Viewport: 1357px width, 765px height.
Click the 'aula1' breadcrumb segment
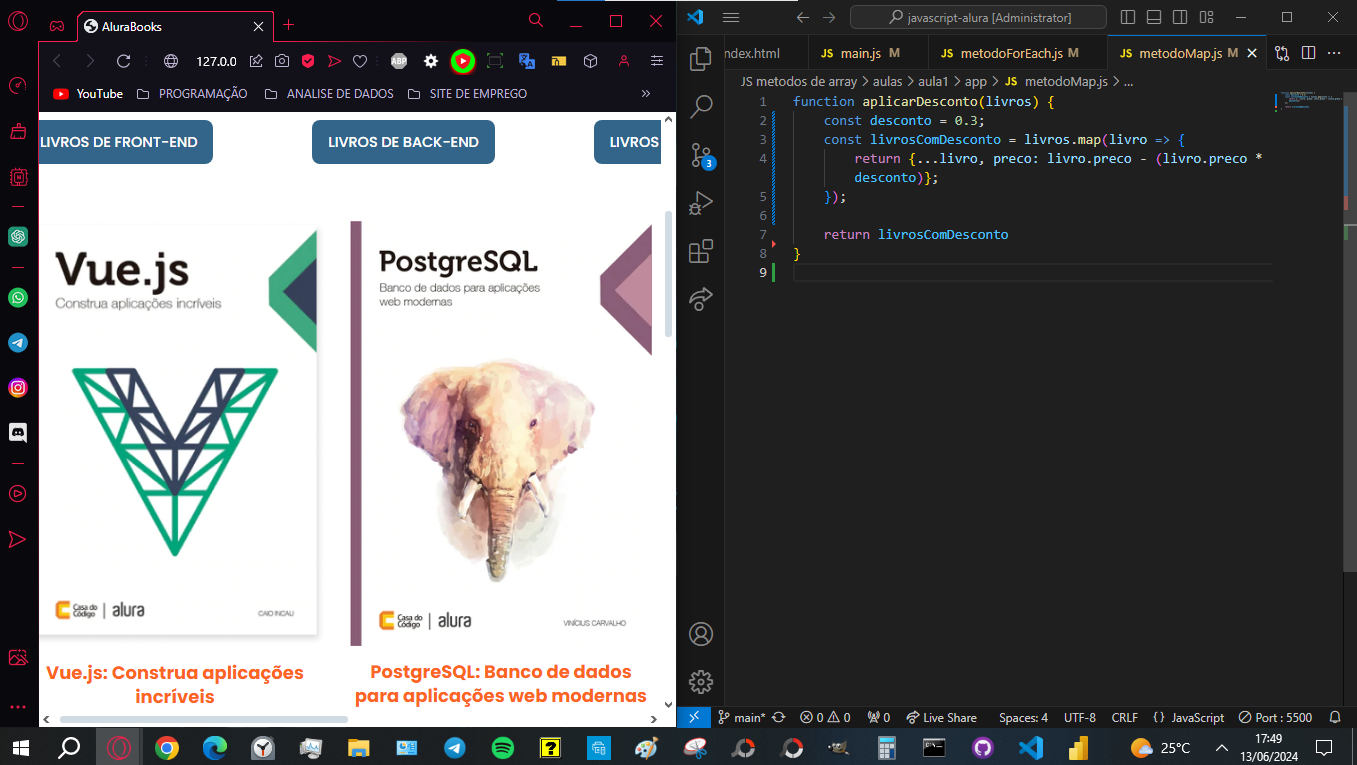coord(935,82)
